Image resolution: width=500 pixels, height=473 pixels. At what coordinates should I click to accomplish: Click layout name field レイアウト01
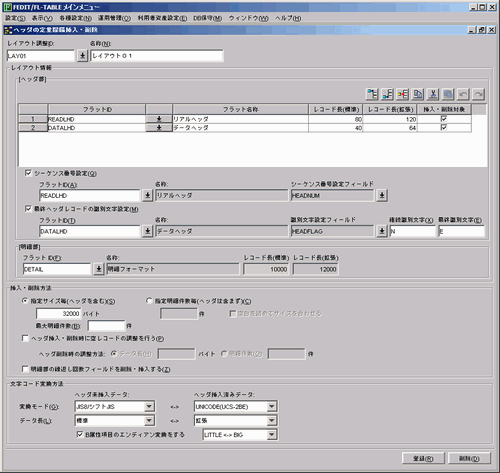click(157, 56)
